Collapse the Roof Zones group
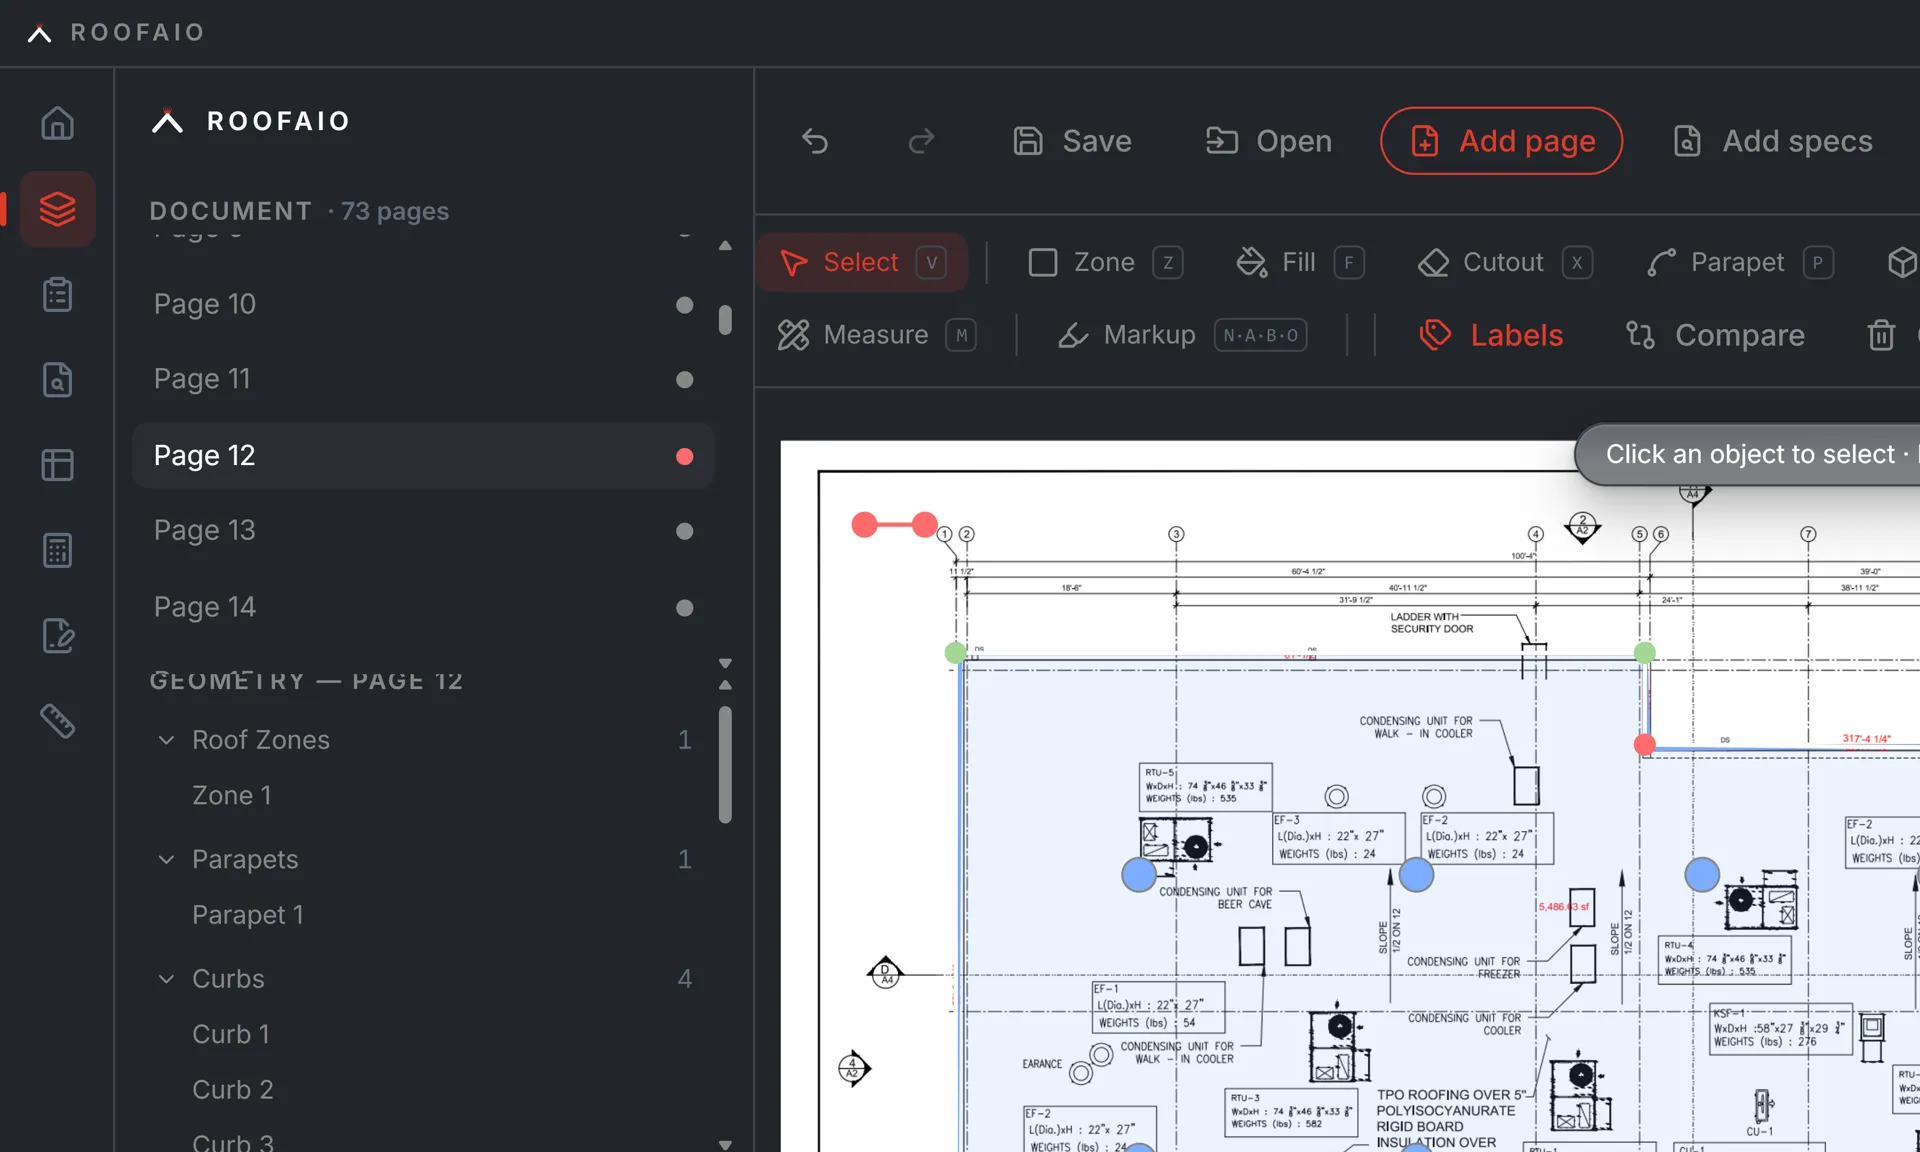Image resolution: width=1920 pixels, height=1152 pixels. (166, 740)
